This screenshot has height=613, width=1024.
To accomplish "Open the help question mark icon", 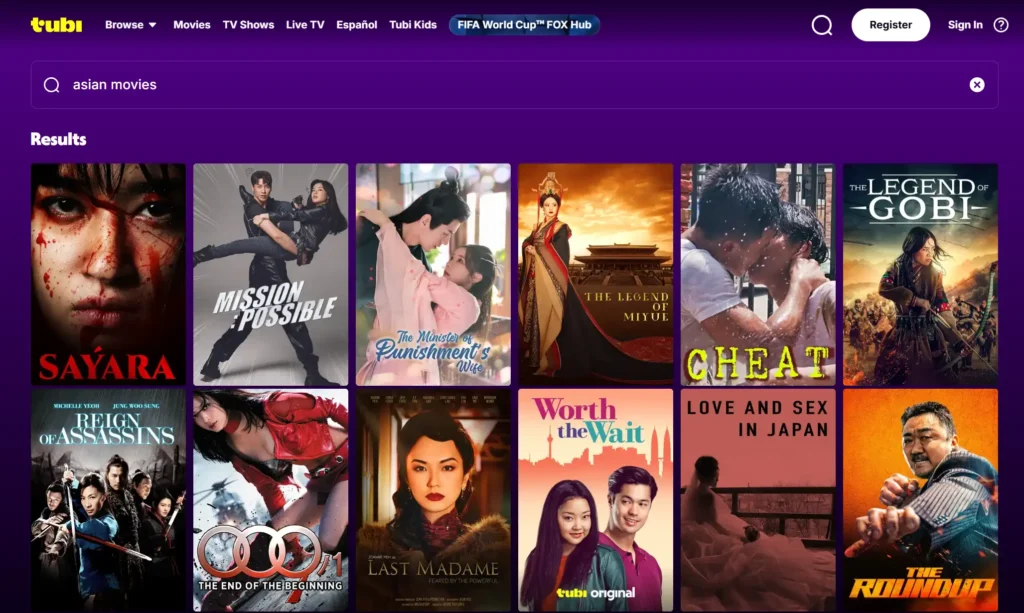I will tap(1000, 25).
